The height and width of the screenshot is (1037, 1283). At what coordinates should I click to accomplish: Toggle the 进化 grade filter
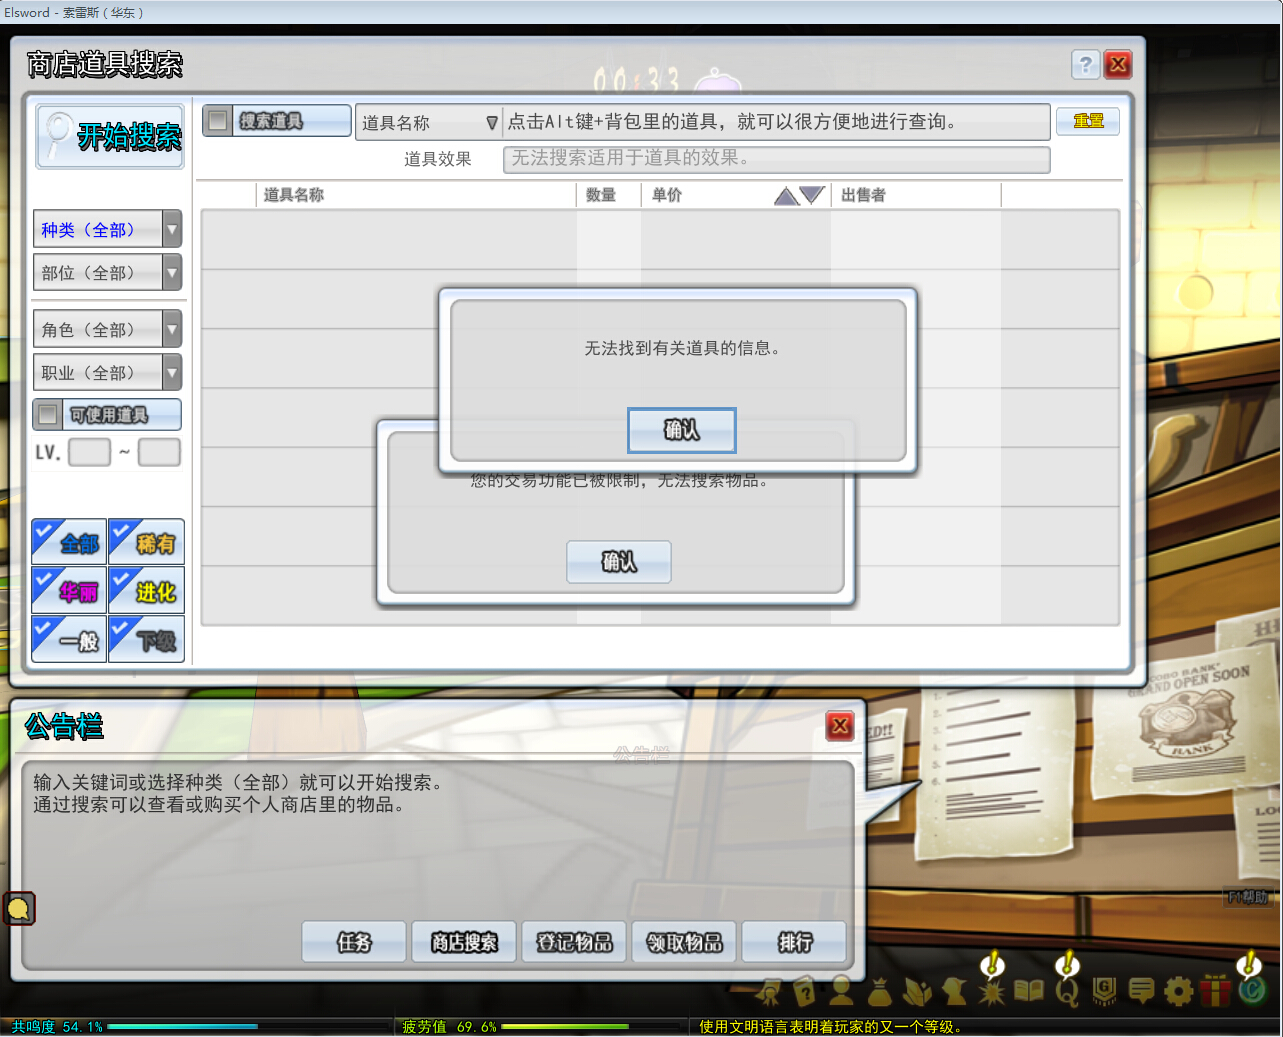(x=146, y=590)
